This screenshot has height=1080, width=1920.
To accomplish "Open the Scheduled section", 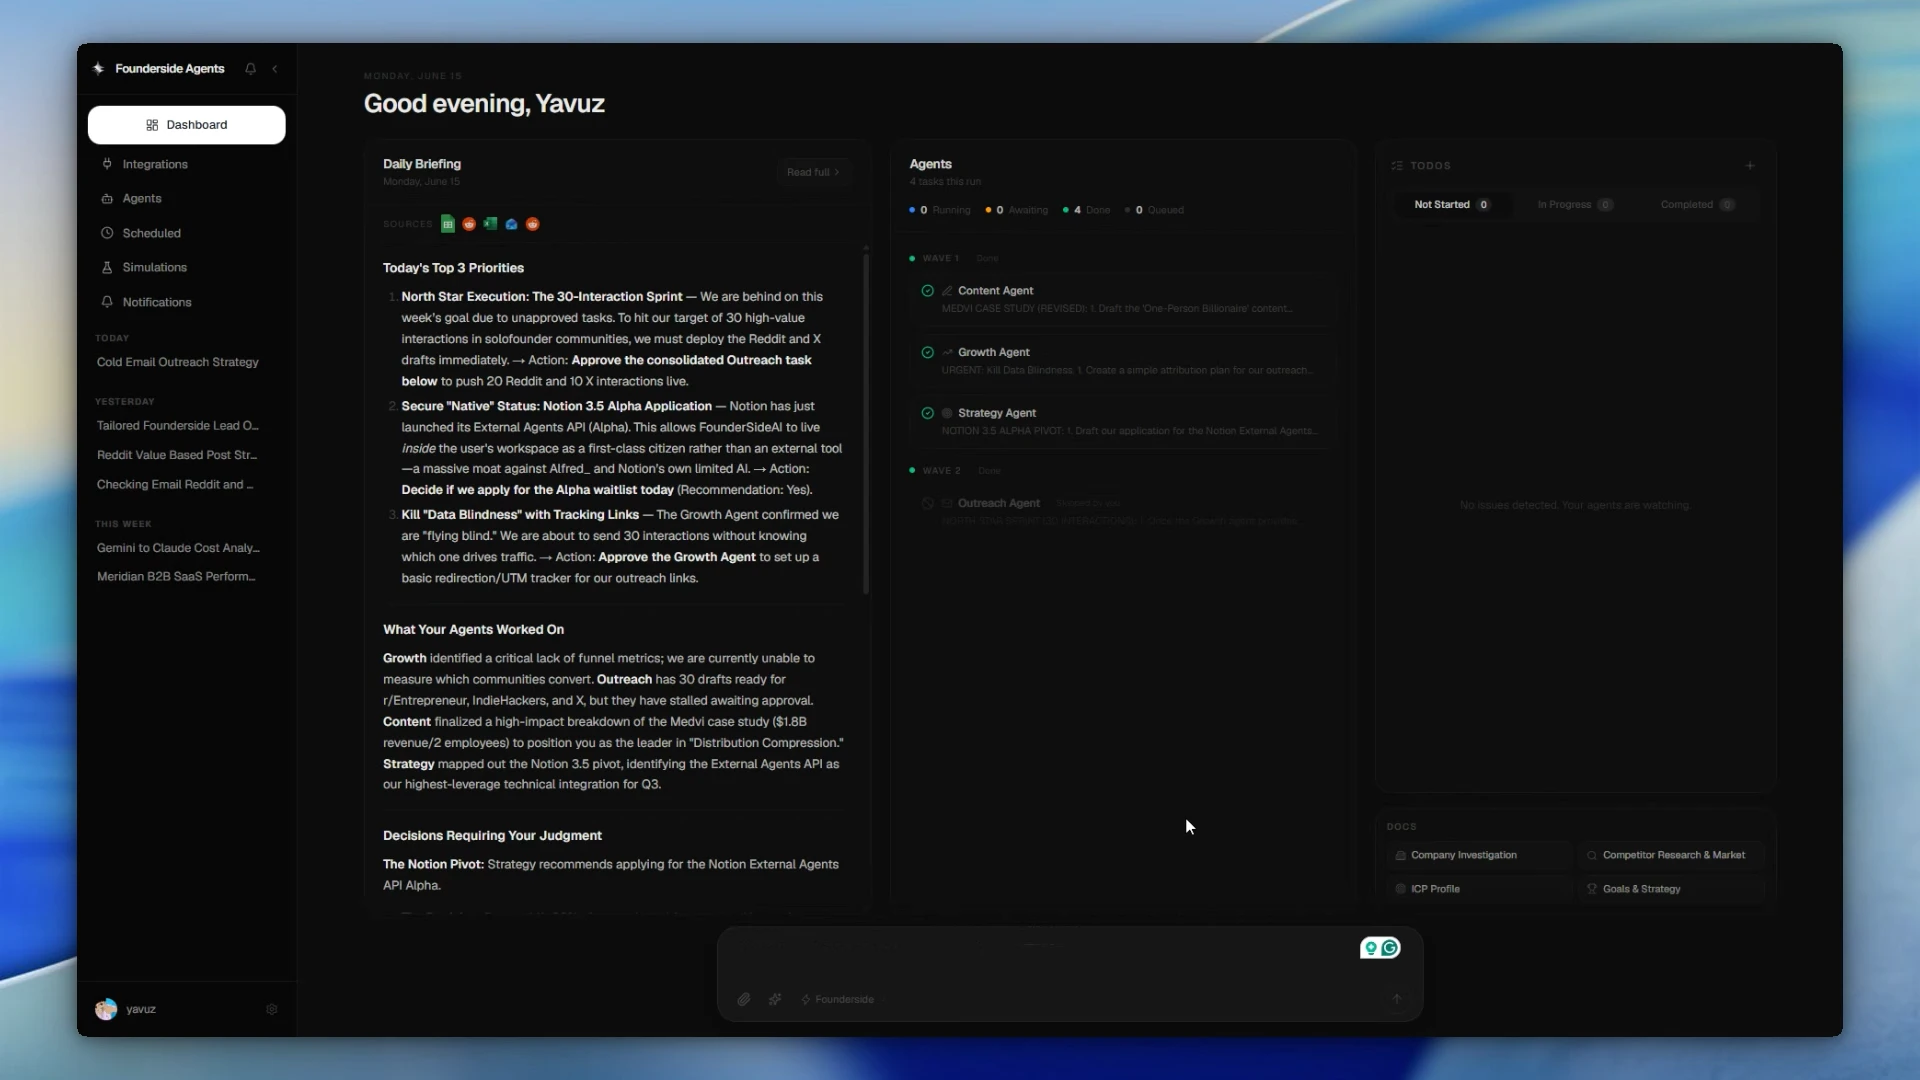I will (x=186, y=233).
